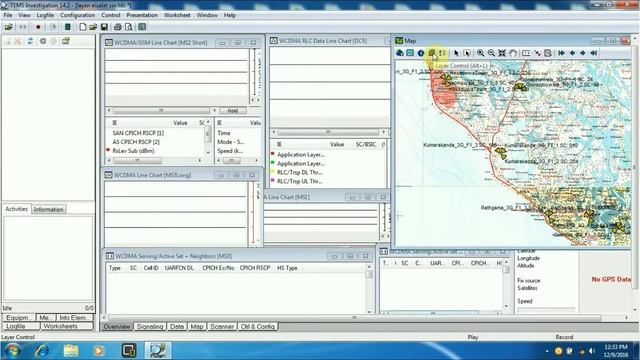Switch to the Scanner worksheet tab
This screenshot has width=640, height=360.
(222, 327)
